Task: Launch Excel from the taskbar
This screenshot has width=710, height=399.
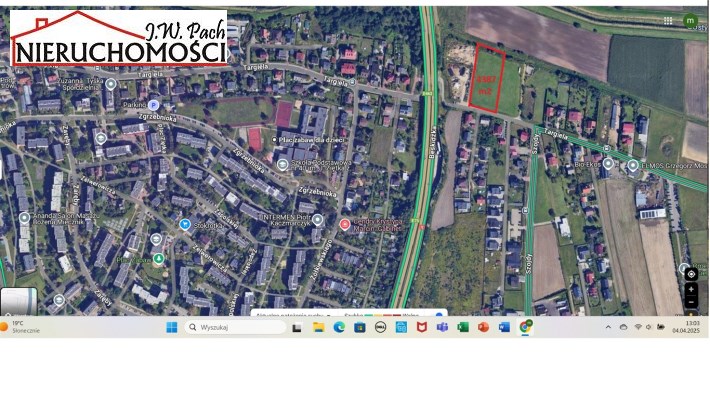Action: 463,327
